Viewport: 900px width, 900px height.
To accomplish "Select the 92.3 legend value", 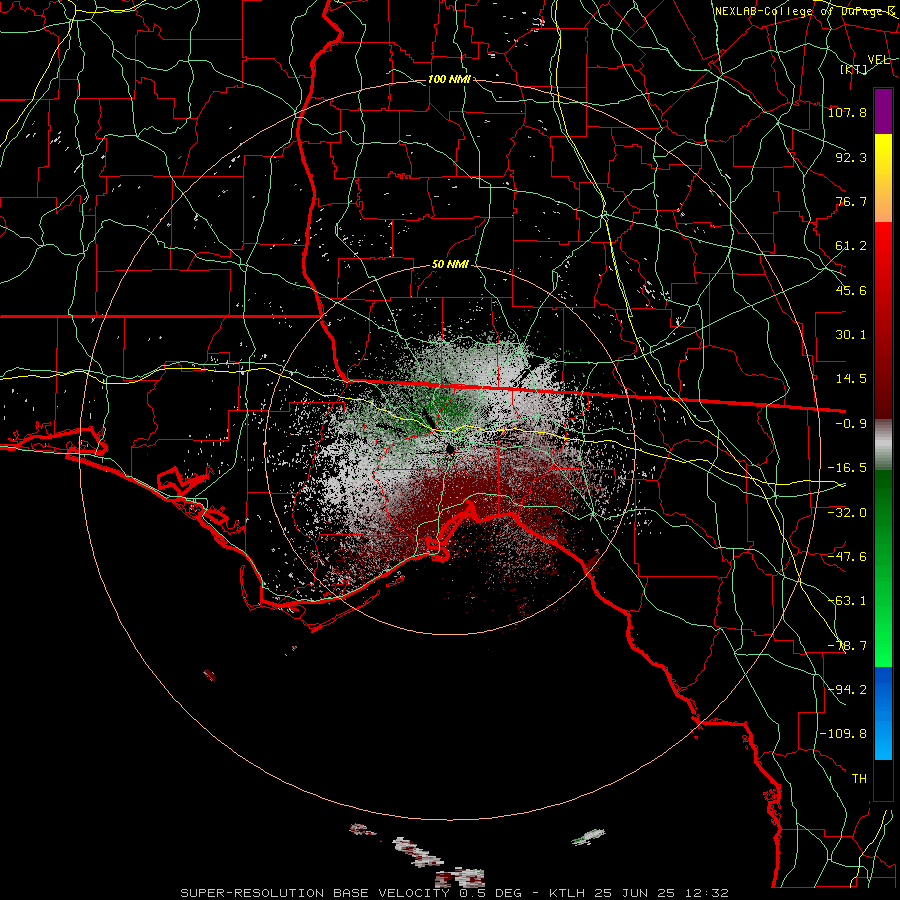I will tap(851, 157).
